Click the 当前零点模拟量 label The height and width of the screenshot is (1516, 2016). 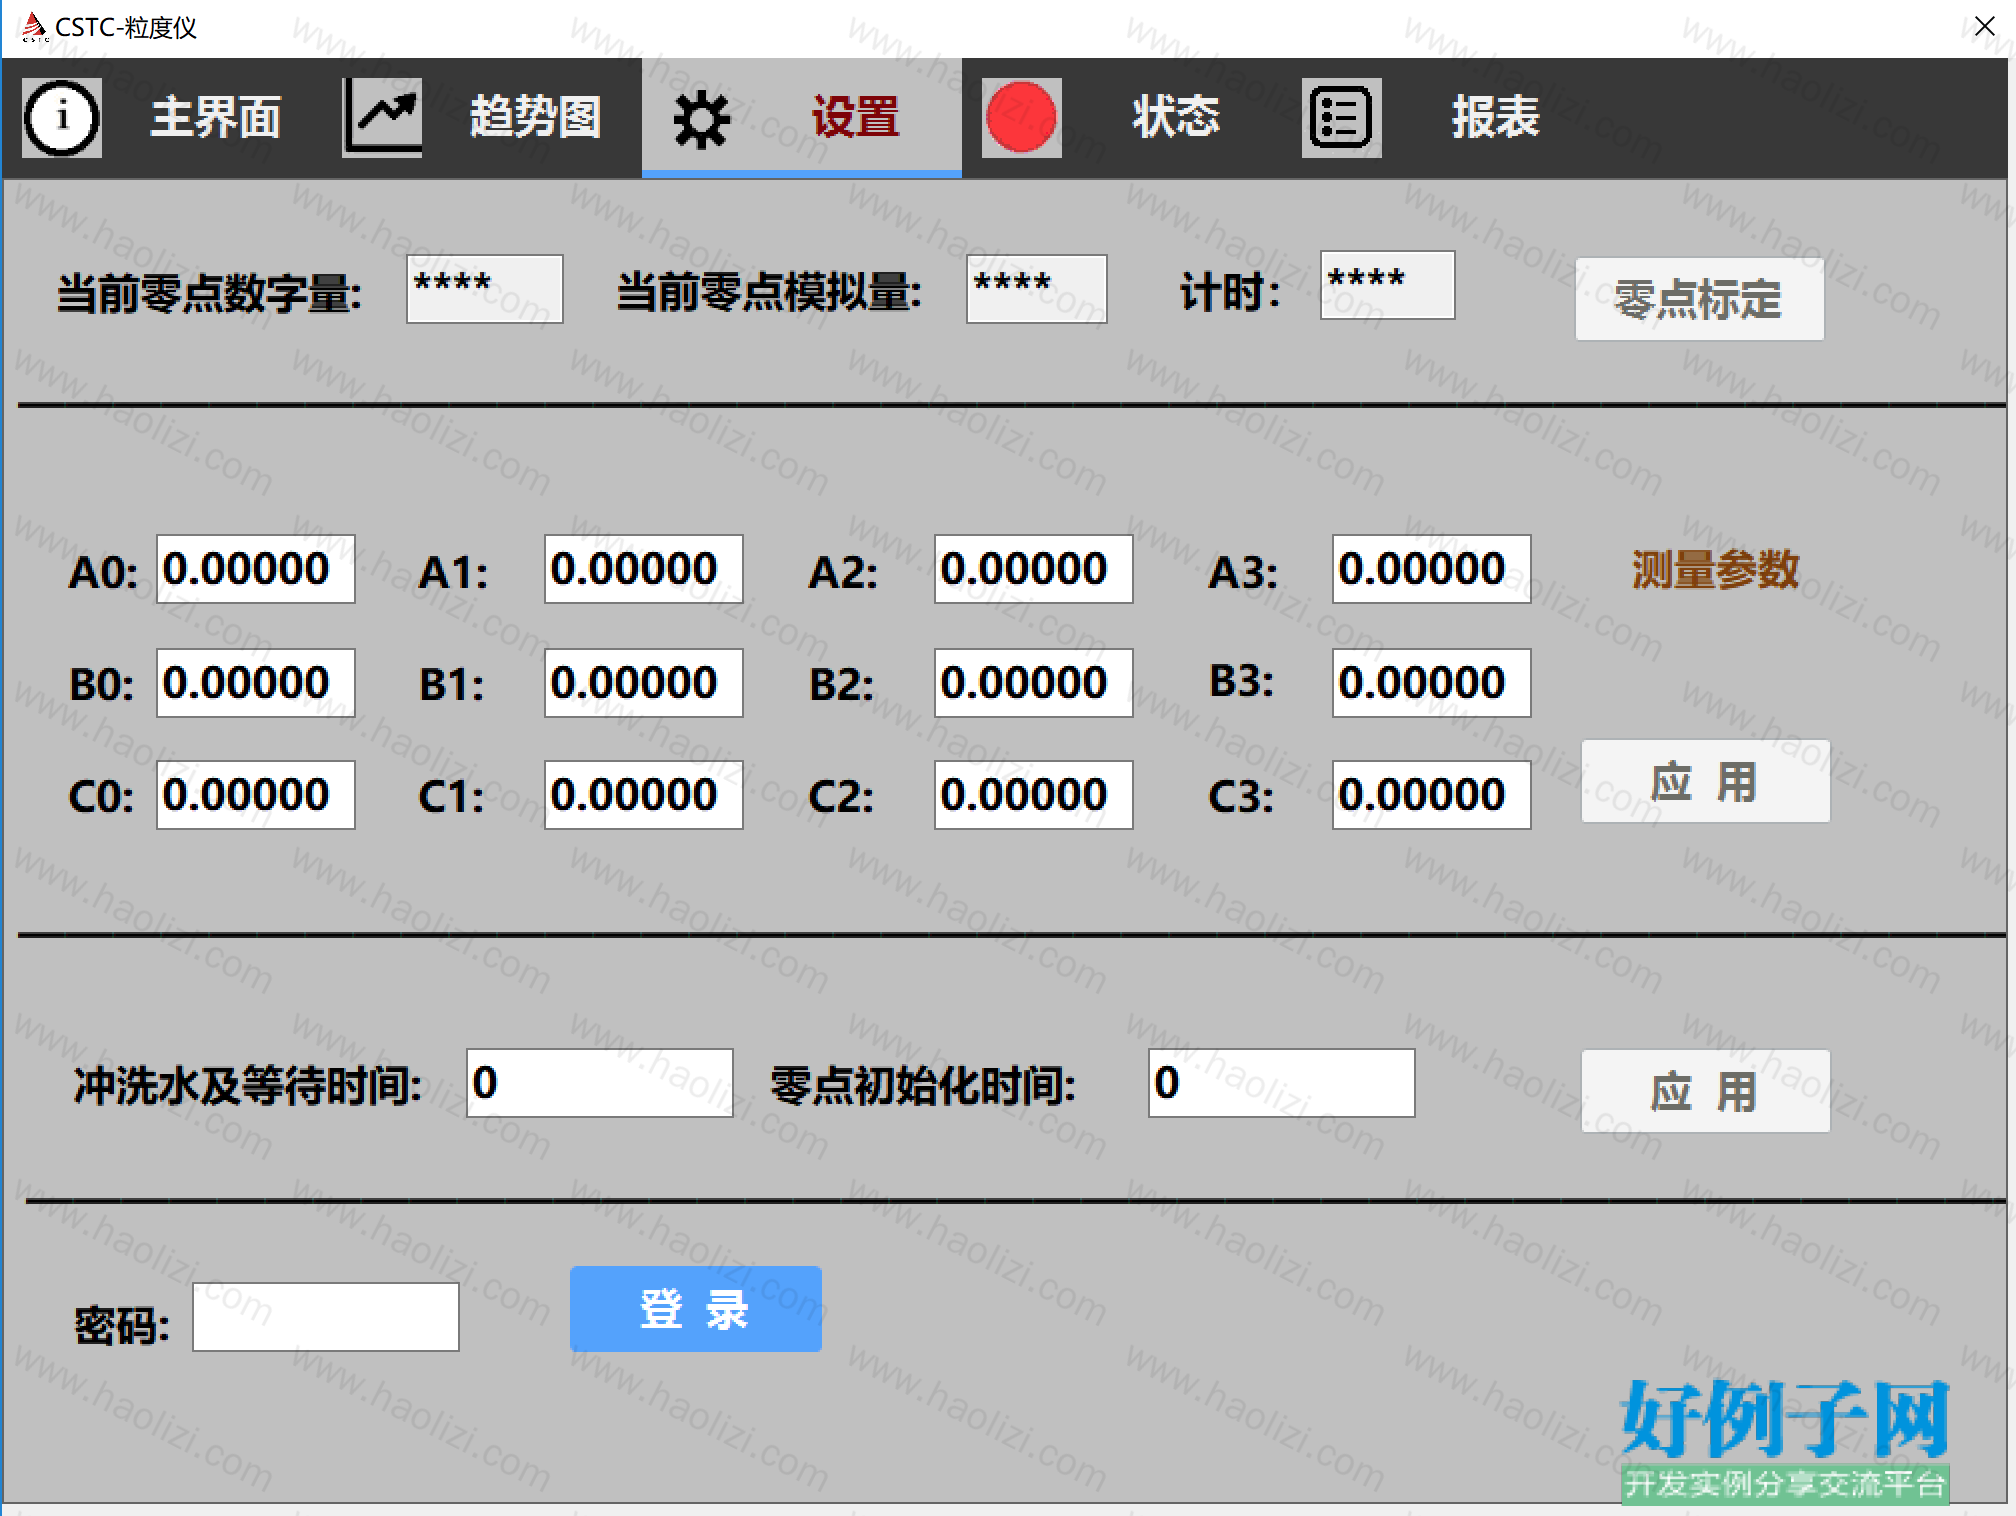[769, 292]
